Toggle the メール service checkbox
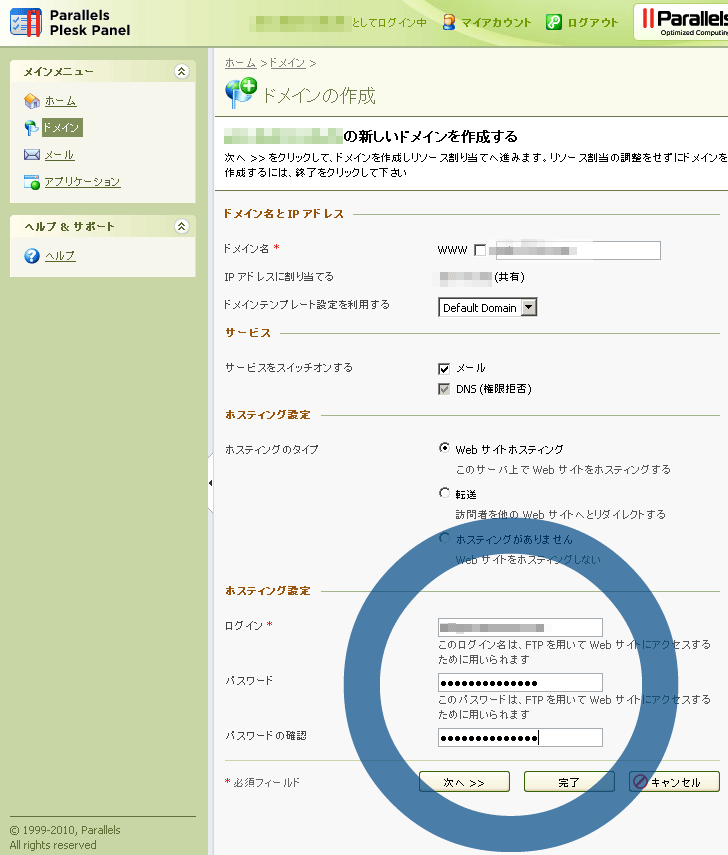The image size is (728, 855). click(x=444, y=369)
